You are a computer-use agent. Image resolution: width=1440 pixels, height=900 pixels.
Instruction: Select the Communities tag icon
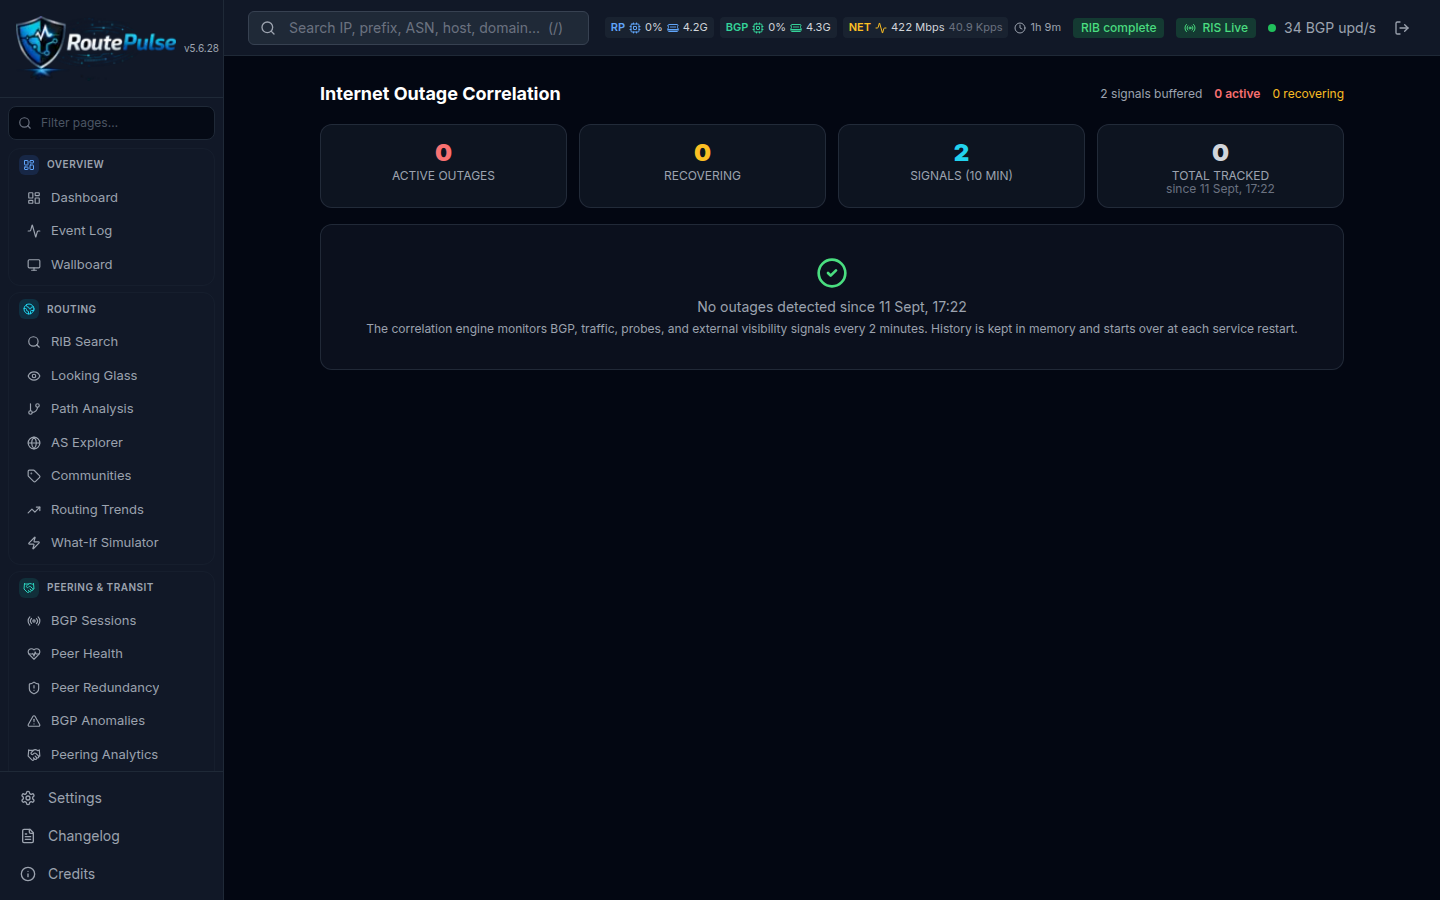[x=34, y=476]
